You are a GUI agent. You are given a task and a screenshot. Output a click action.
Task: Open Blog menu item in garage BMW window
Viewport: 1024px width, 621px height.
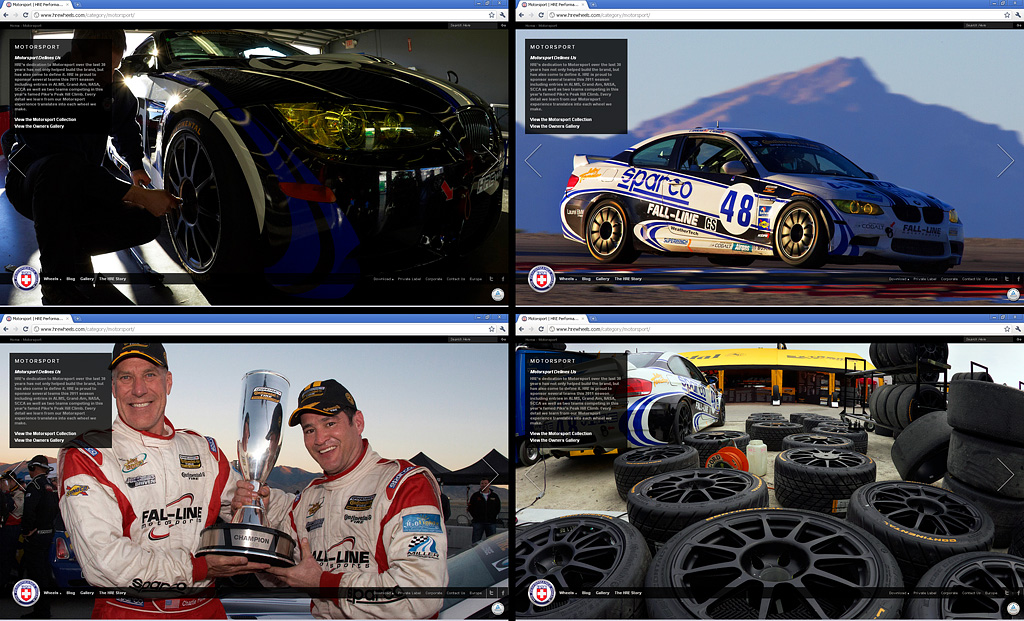(71, 279)
